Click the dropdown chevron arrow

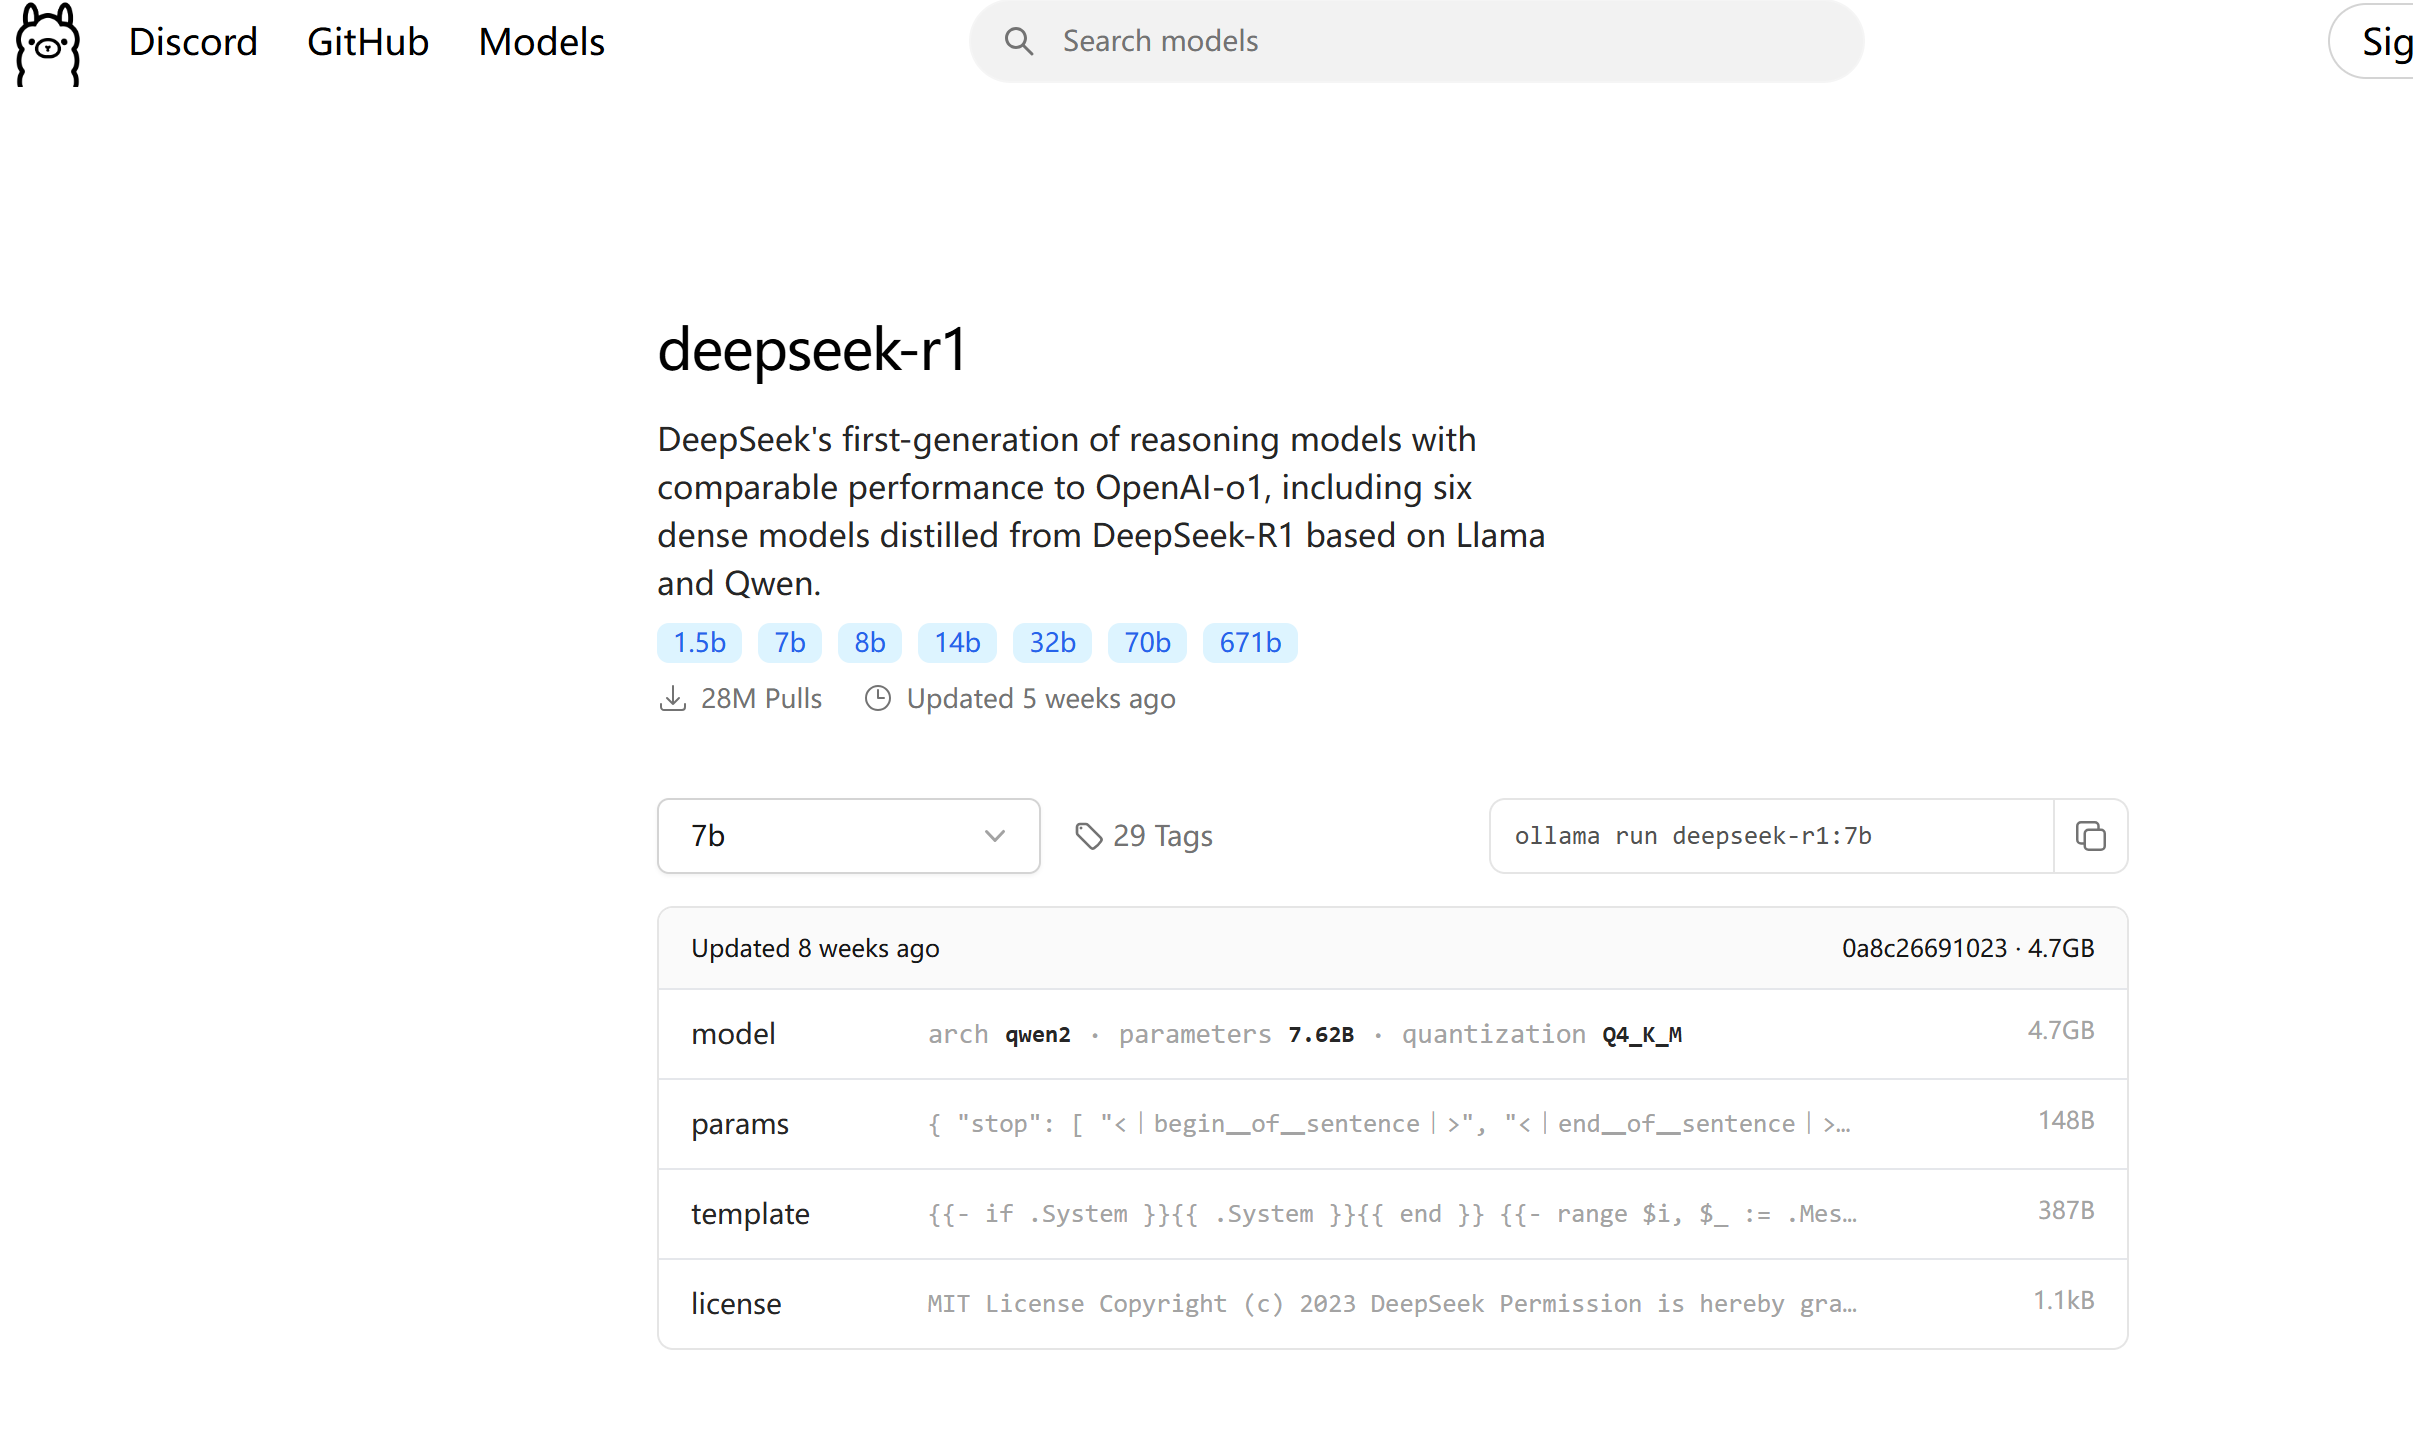tap(994, 836)
